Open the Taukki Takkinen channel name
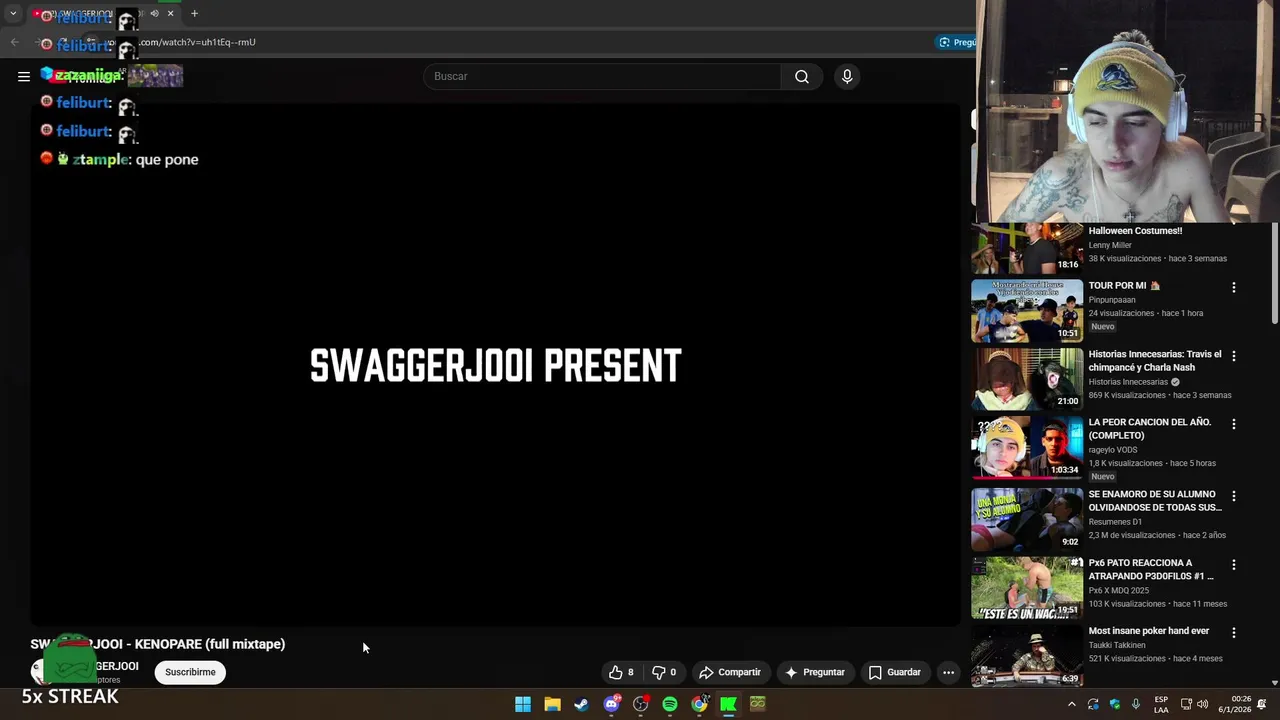 (1117, 645)
